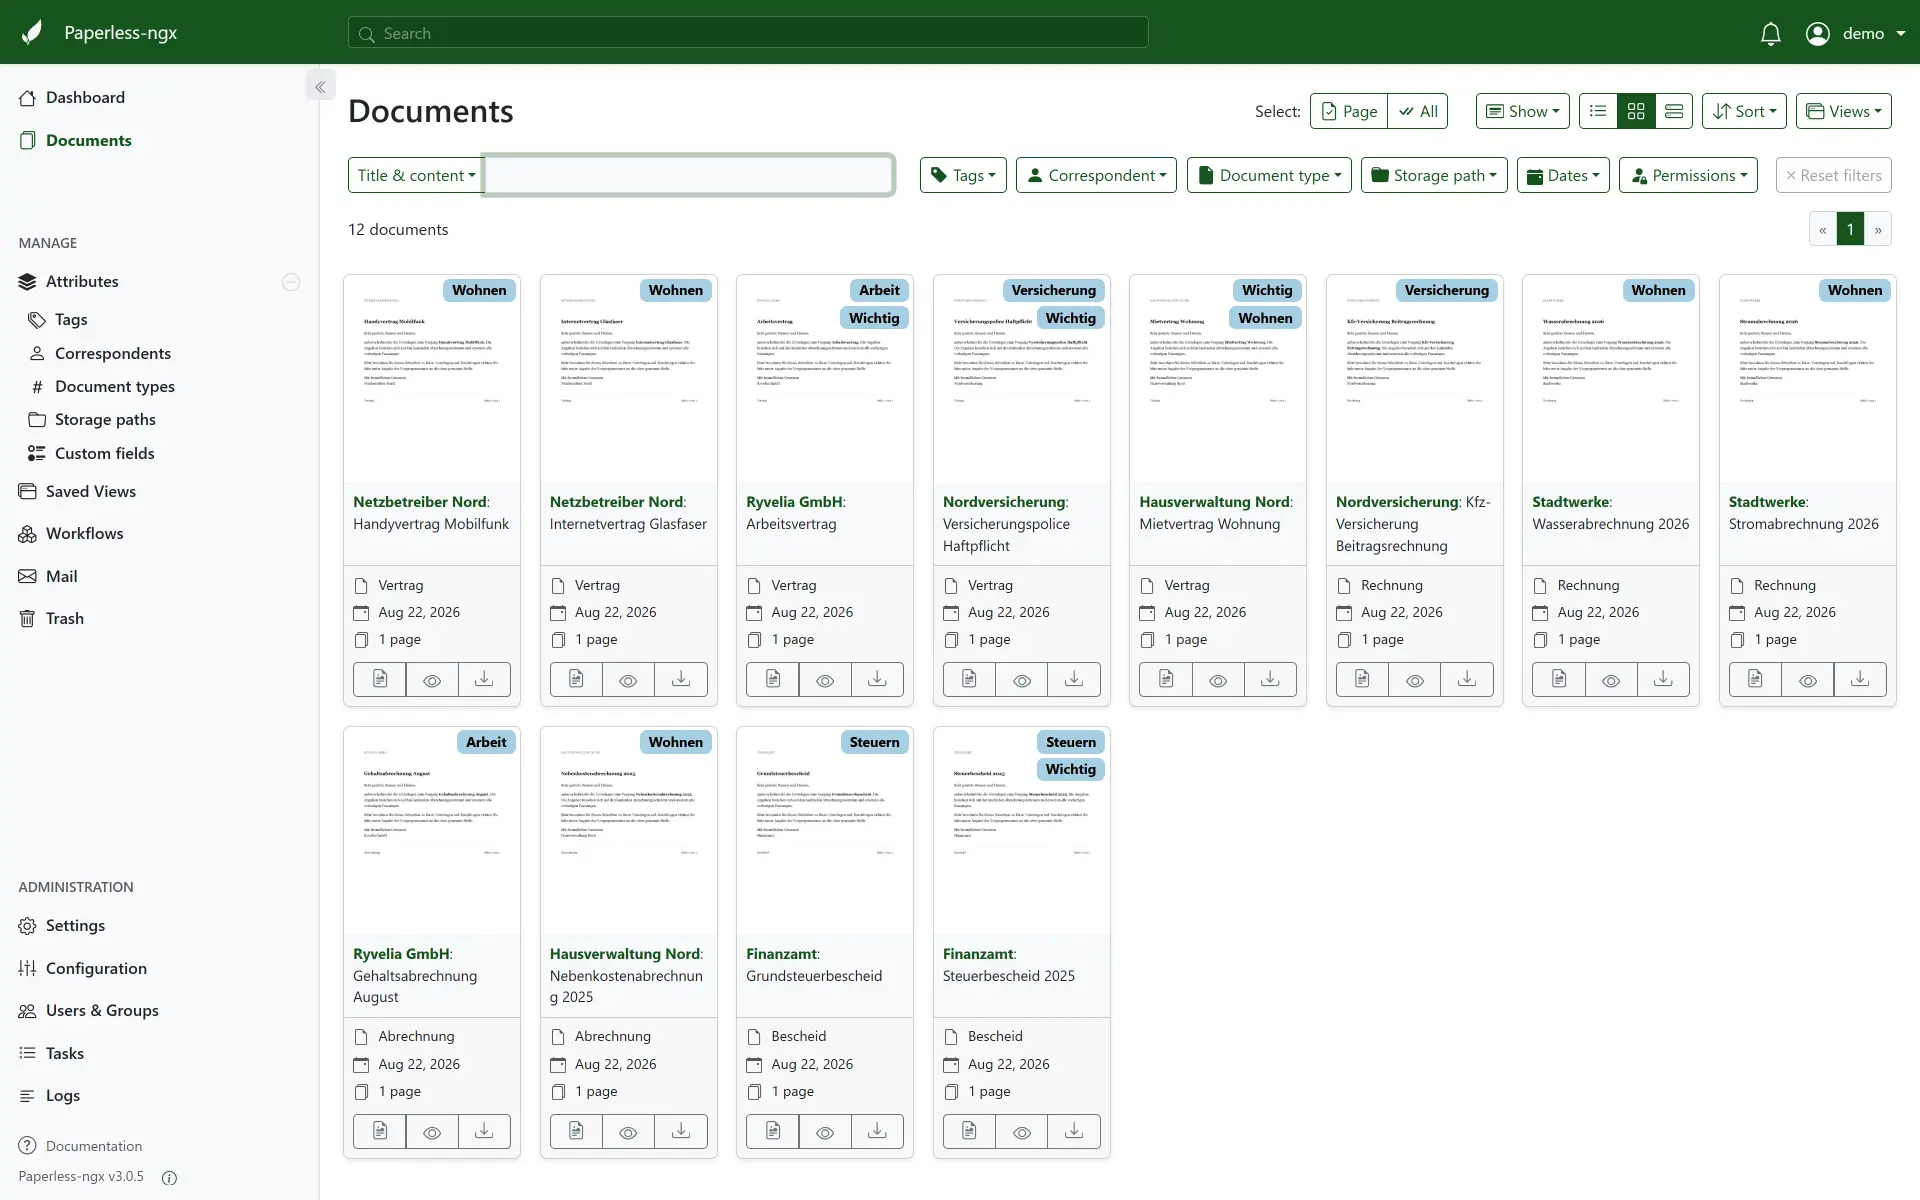Click the All select button
Image resolution: width=1920 pixels, height=1200 pixels.
click(x=1418, y=111)
